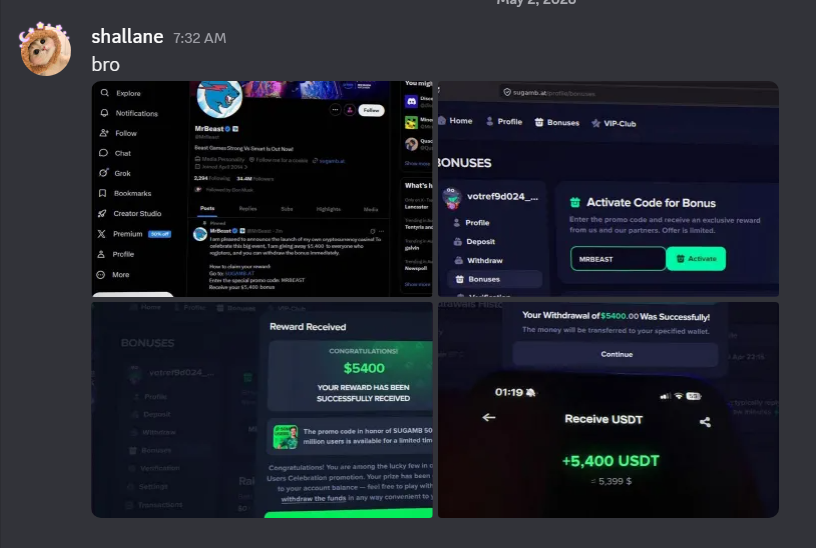Open the Receive USDT withdrawal screenshot thumbnail
Screen dimensions: 816x548
pyautogui.click(x=608, y=410)
